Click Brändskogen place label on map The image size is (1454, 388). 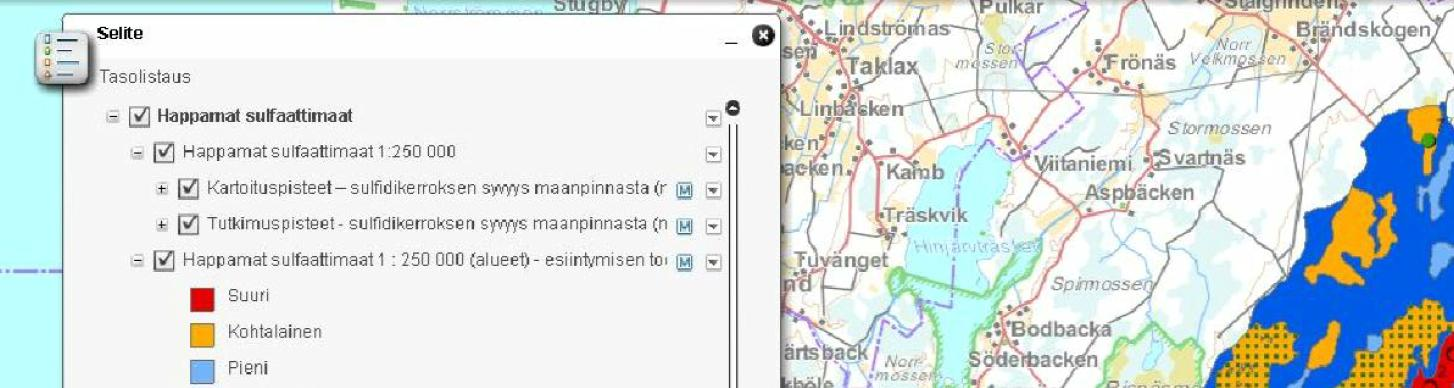click(x=1363, y=30)
